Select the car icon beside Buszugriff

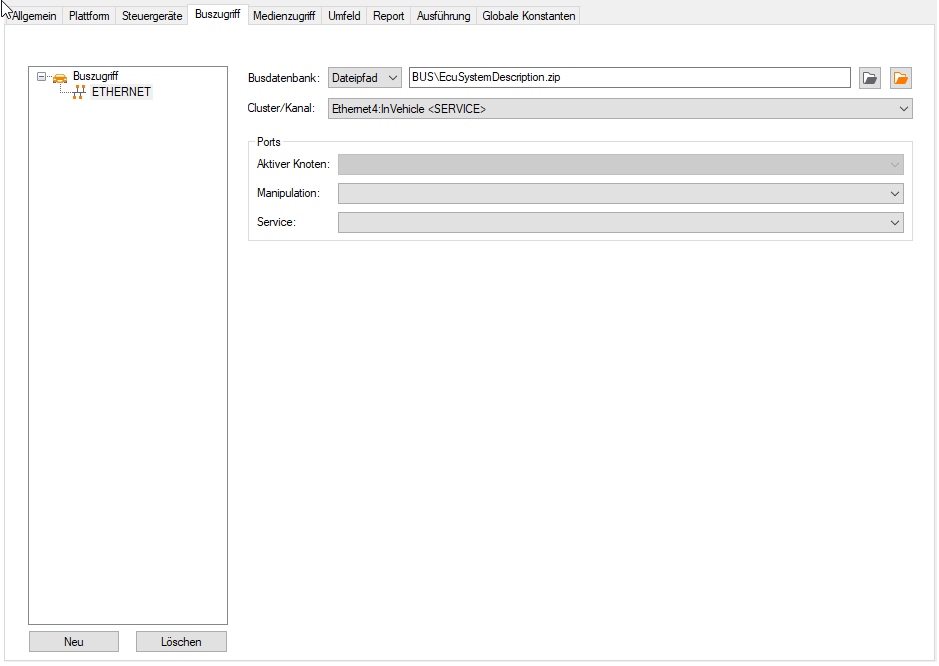[60, 77]
